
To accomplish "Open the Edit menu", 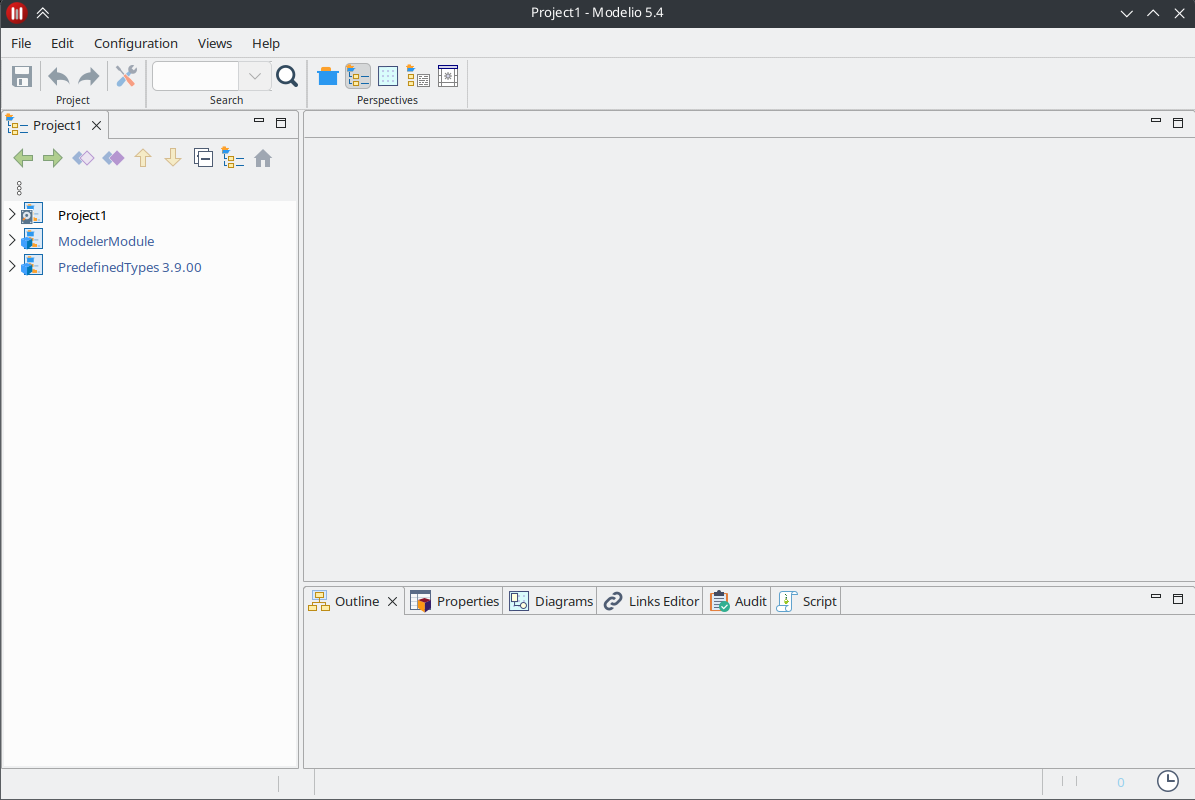I will pos(62,43).
